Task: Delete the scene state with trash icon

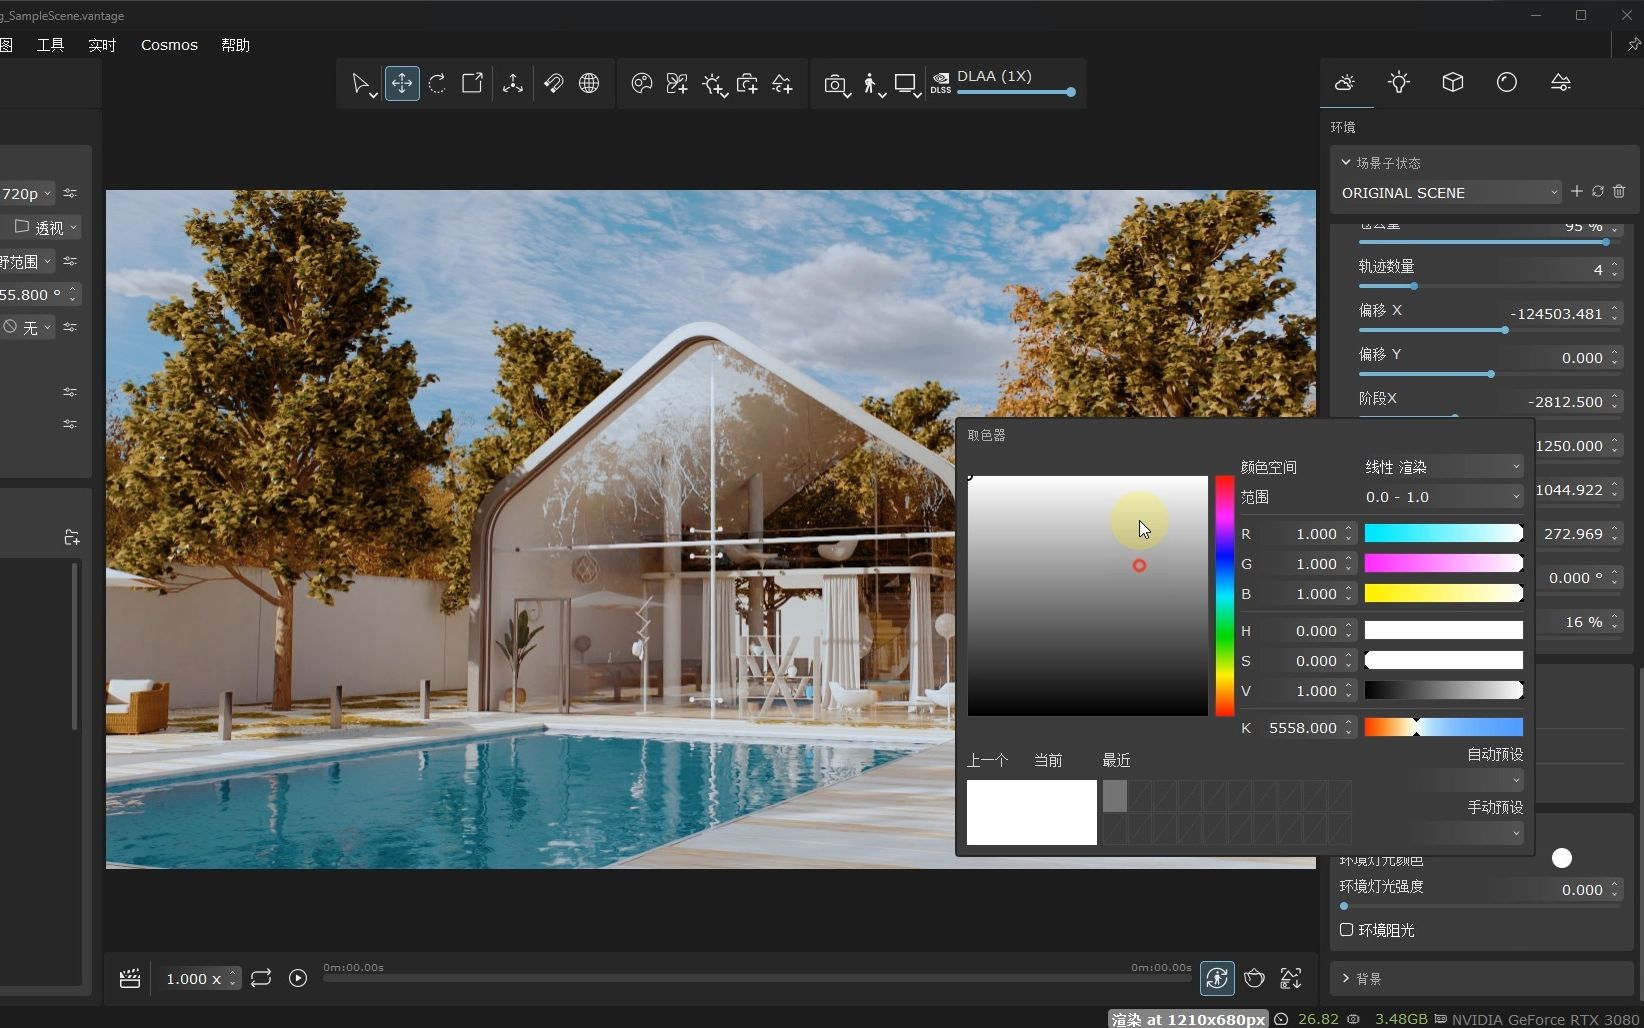Action: click(1619, 191)
